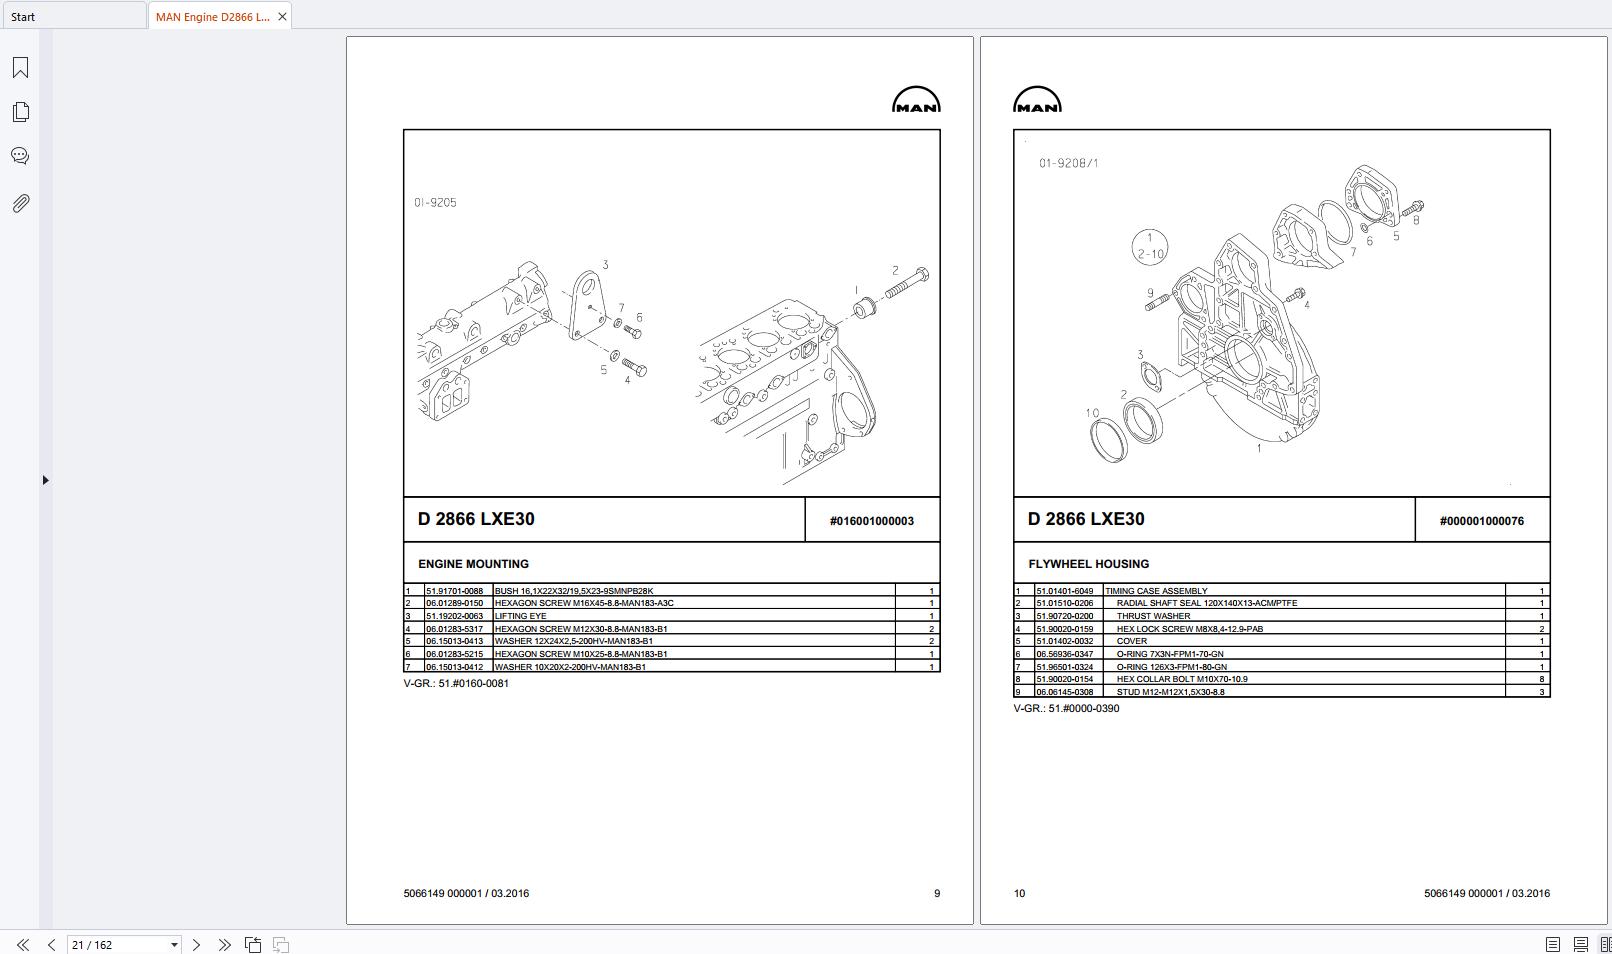
Task: Click the STUD M12-M12X1,5X30 row
Action: pyautogui.click(x=1281, y=692)
